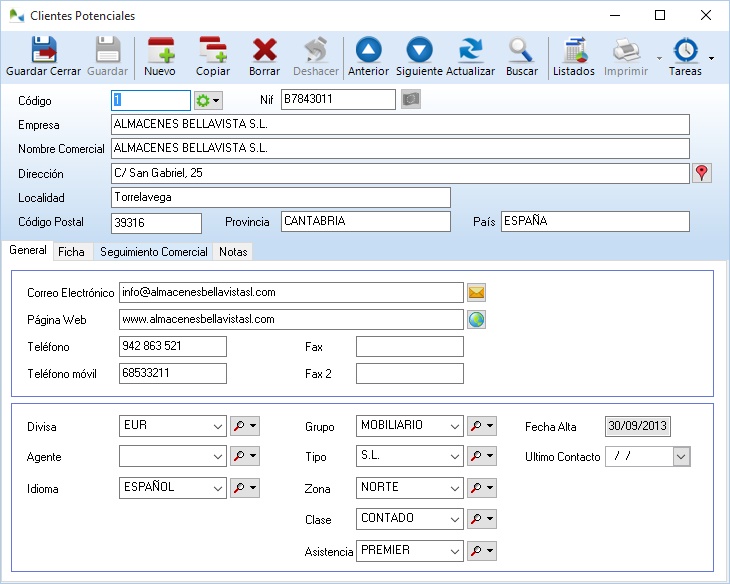Screen dimensions: 730x584
Task: Click the gray icon next to the Nif field
Action: point(411,99)
